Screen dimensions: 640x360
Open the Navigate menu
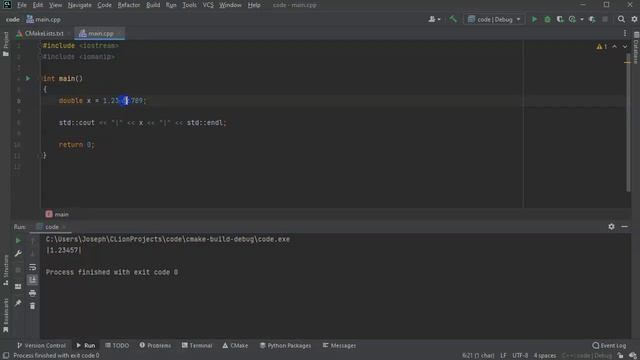point(80,5)
